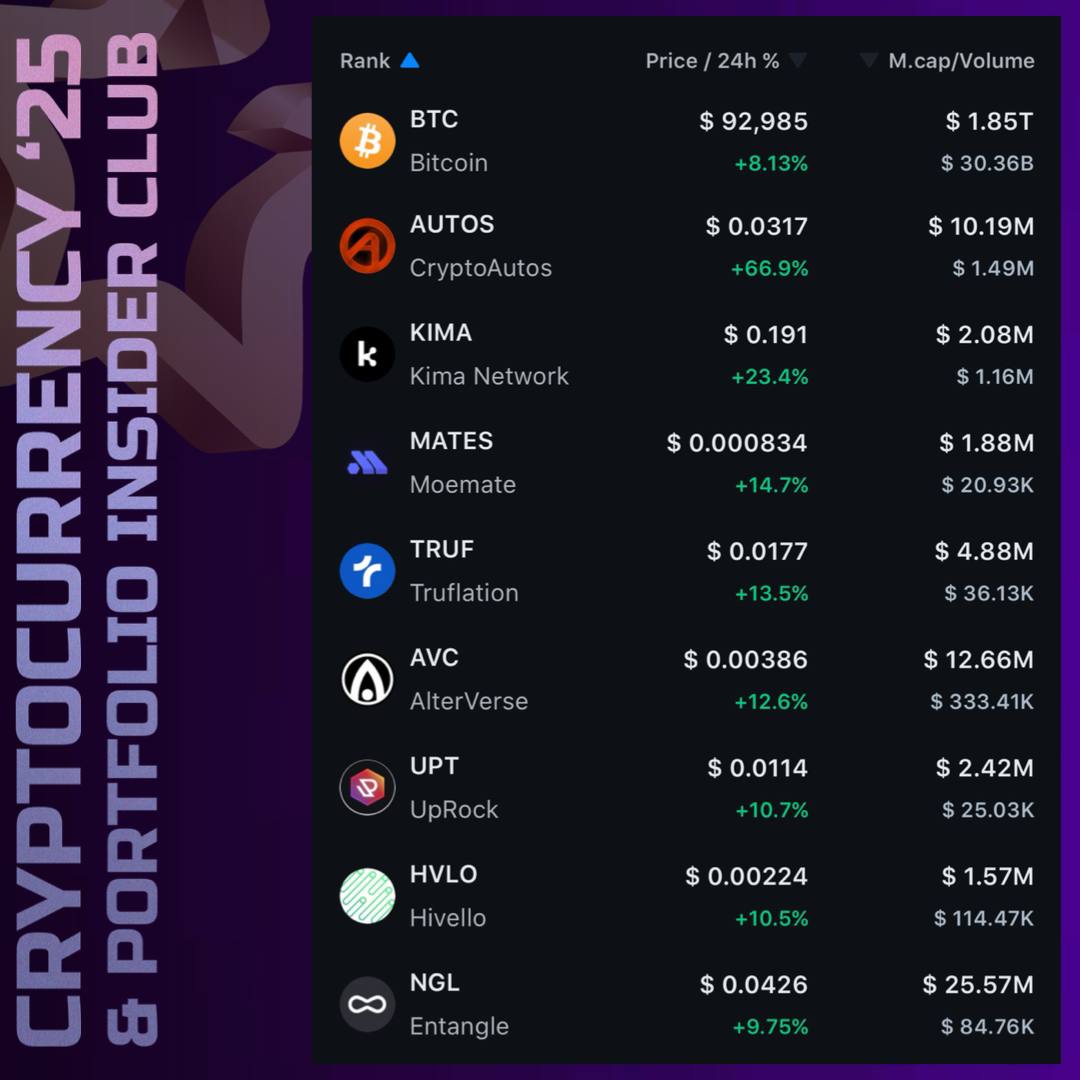Open the AlterVerse flame logo icon
Viewport: 1080px width, 1080px height.
tap(367, 679)
